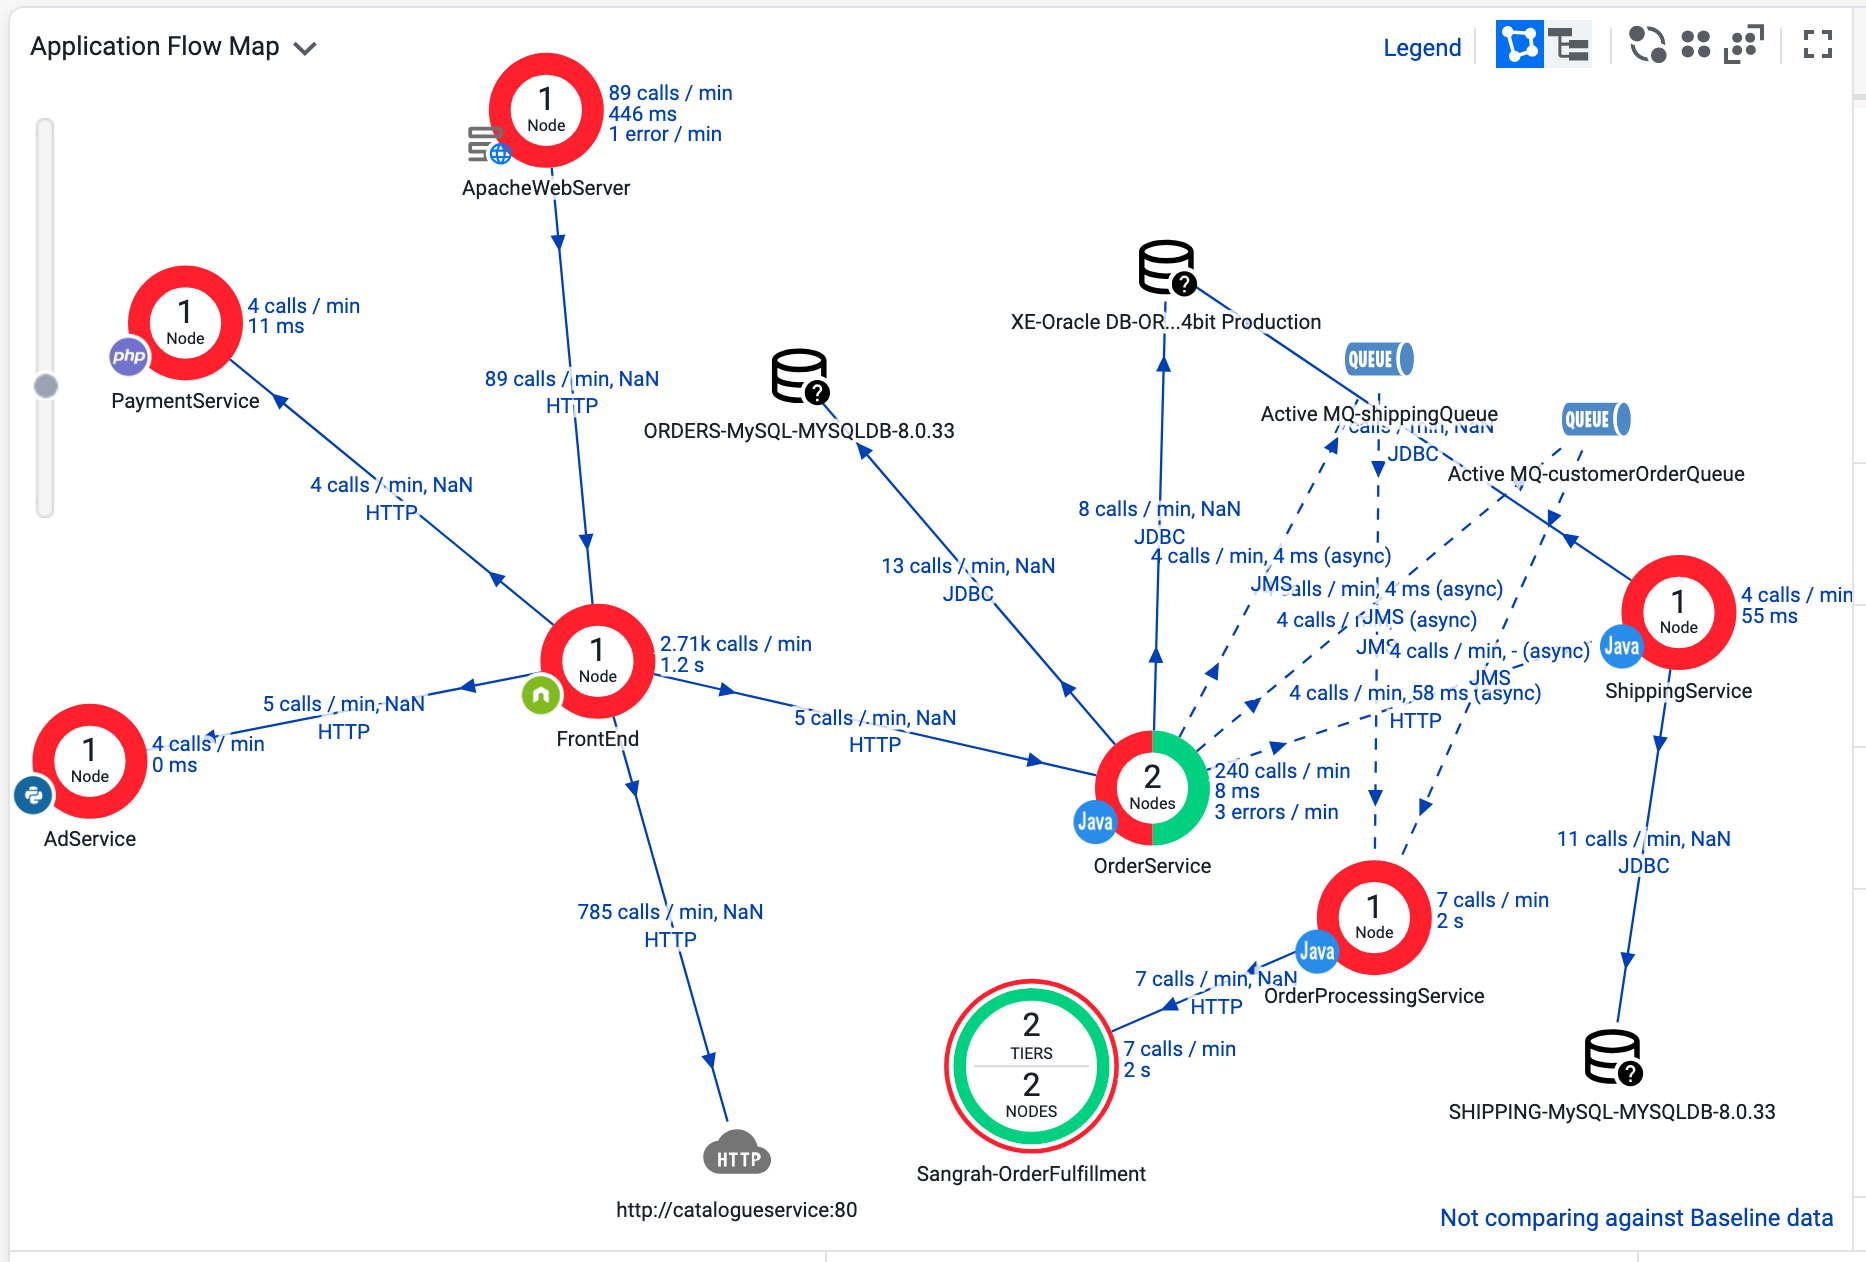Screen dimensions: 1866x1262
Task: Select the OrderProcessingService node circle
Action: tap(1374, 917)
